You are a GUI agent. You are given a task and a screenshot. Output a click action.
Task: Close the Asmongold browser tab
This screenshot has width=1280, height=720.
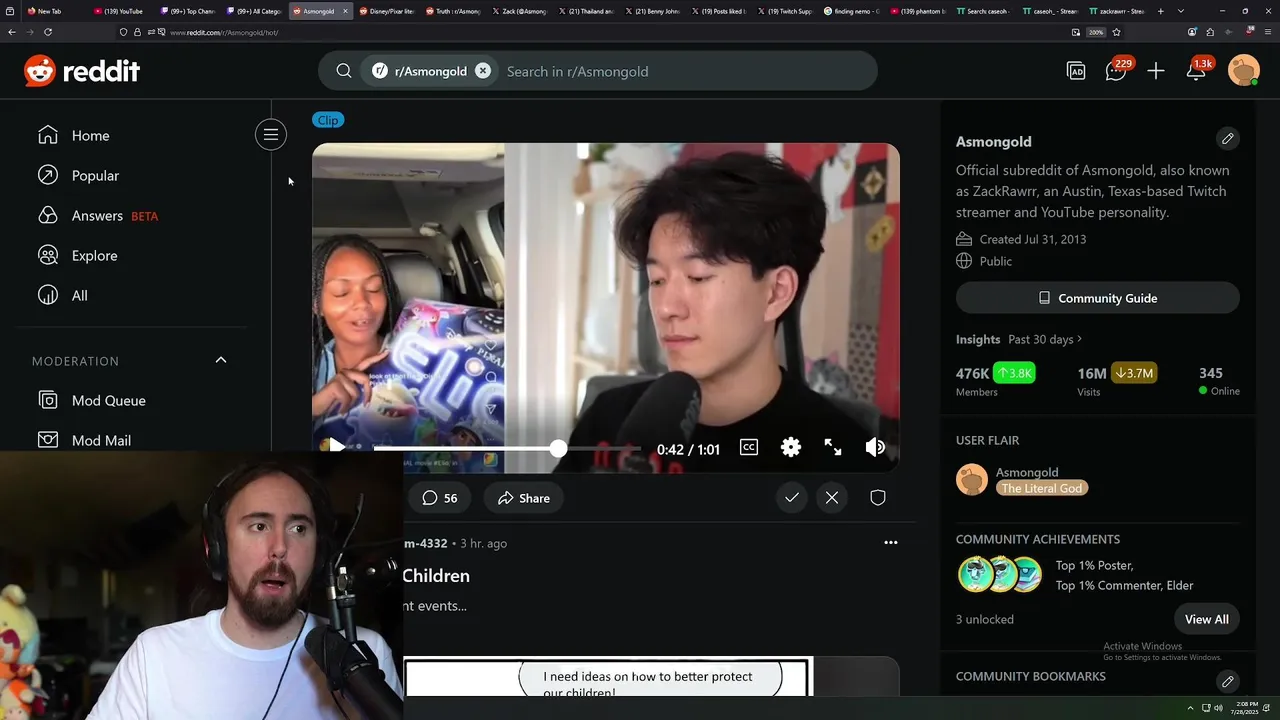[x=346, y=11]
